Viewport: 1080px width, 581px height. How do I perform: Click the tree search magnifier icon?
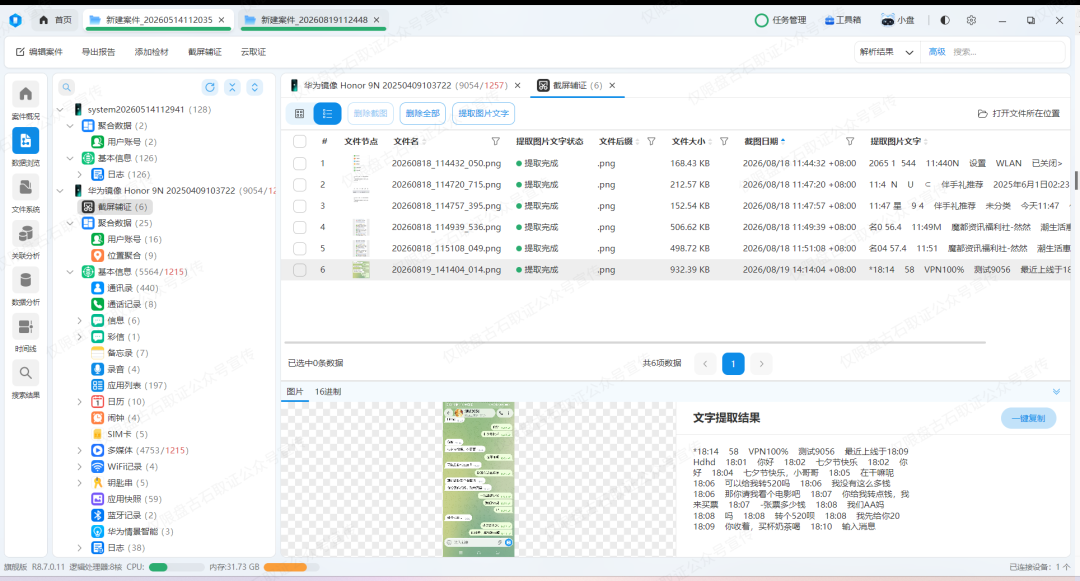tap(67, 87)
